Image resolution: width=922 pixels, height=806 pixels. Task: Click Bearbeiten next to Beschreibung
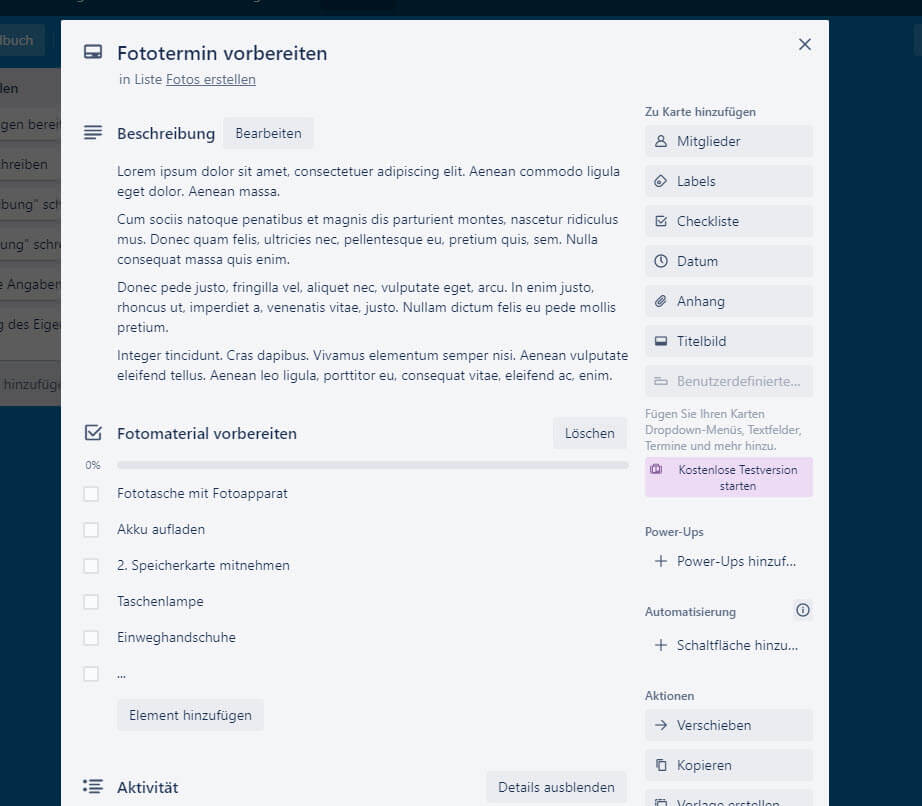[x=268, y=133]
